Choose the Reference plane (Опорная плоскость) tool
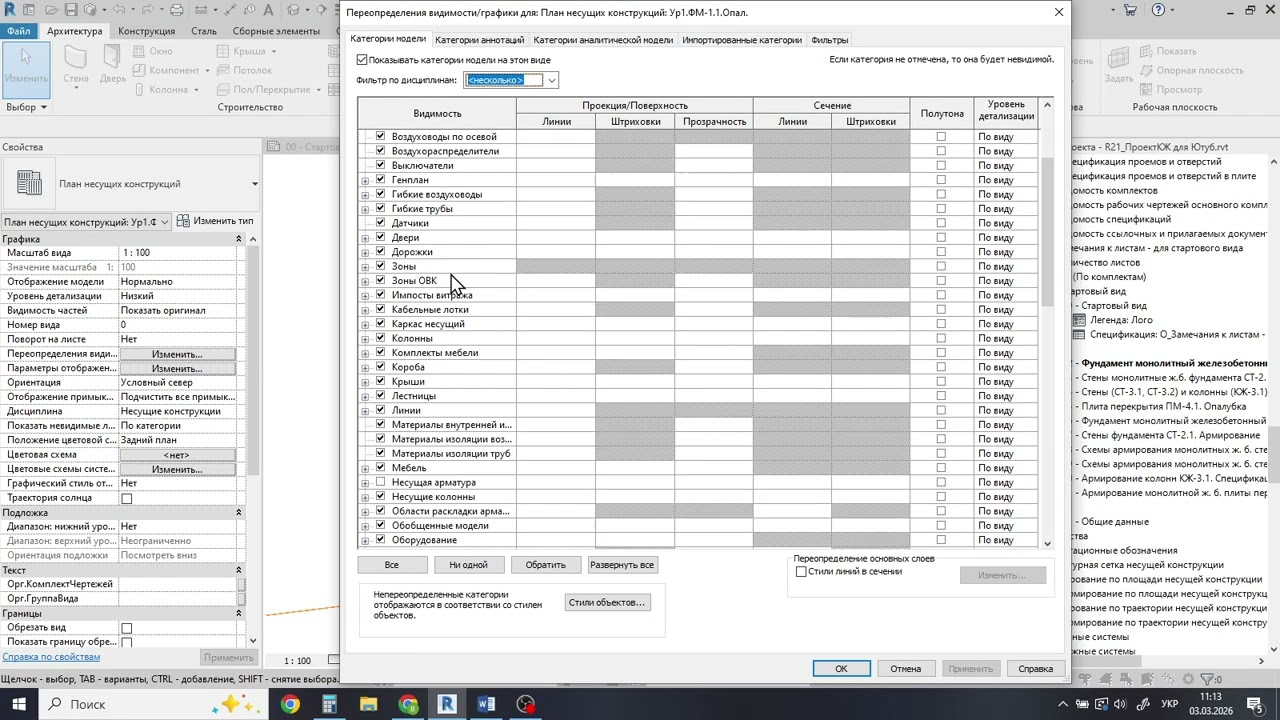Viewport: 1280px width, 720px height. 1192,70
